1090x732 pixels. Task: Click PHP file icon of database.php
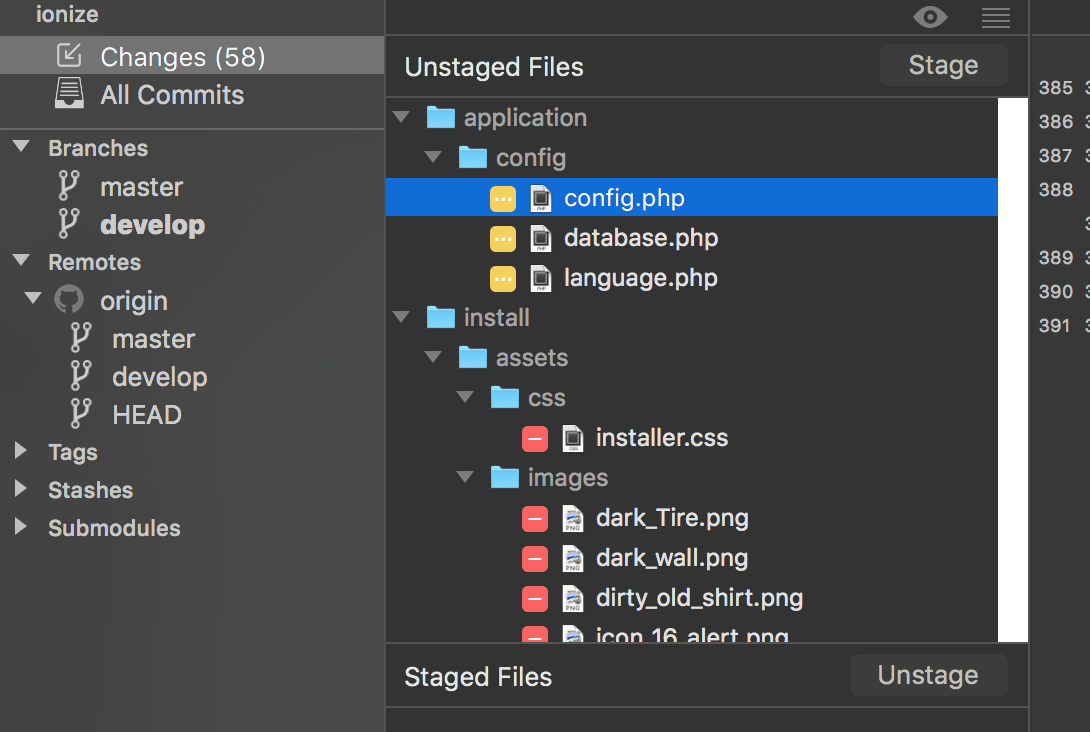pos(541,238)
